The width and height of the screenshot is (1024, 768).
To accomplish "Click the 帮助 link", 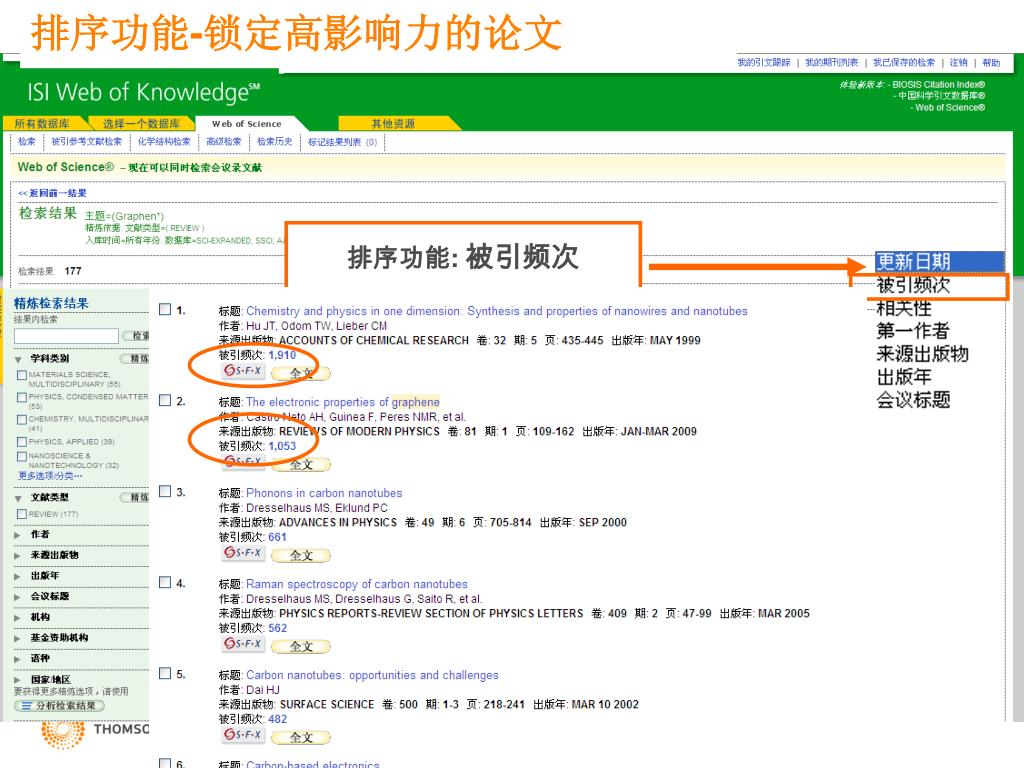I will [991, 63].
